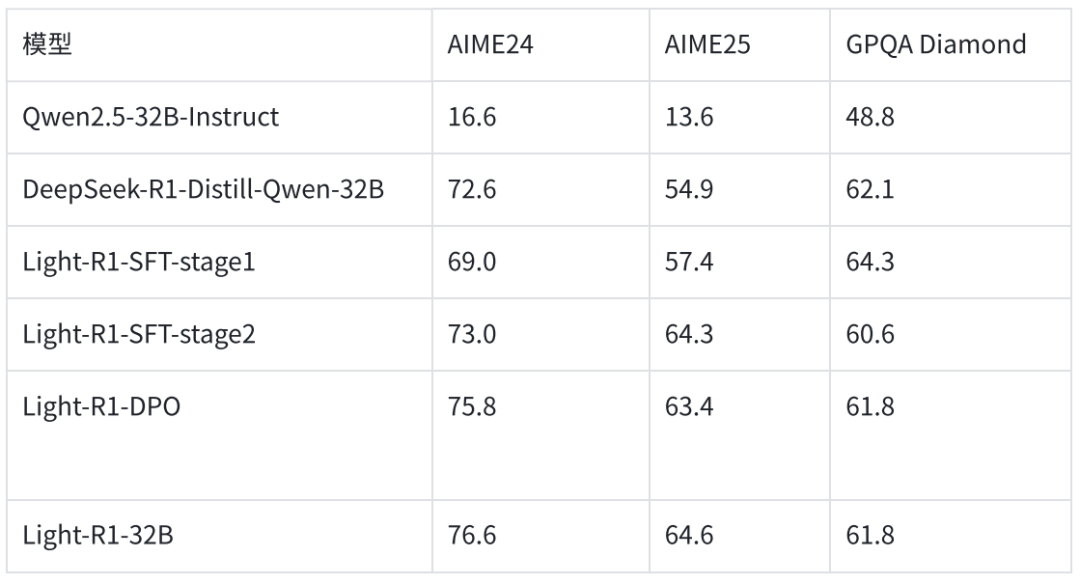Click the 48.8 GPQA Diamond score
Image resolution: width=1080 pixels, height=585 pixels.
[x=870, y=117]
